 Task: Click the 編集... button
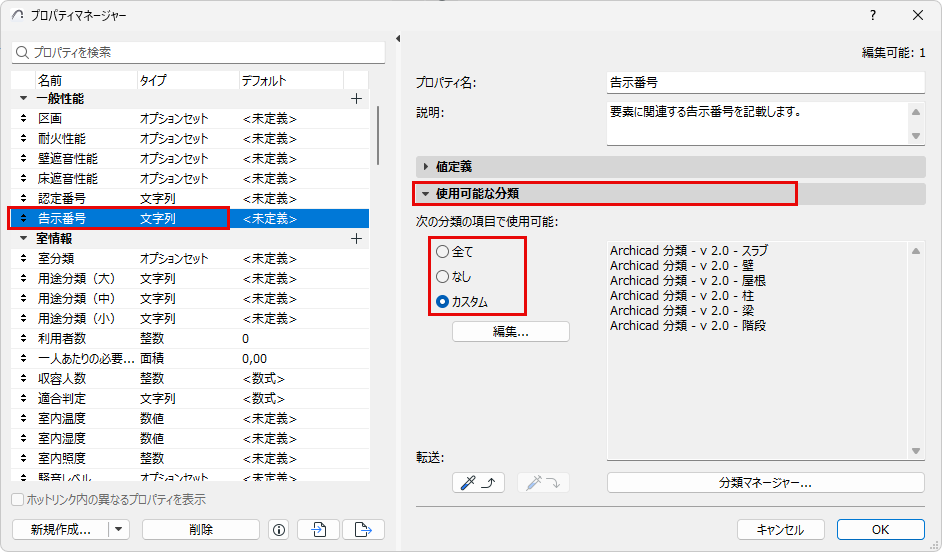(x=511, y=332)
